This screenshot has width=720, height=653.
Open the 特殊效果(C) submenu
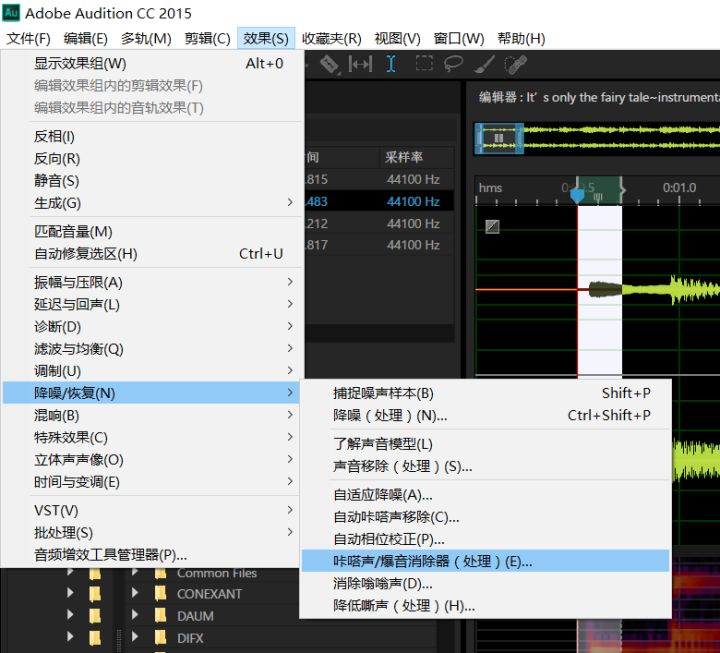(153, 437)
